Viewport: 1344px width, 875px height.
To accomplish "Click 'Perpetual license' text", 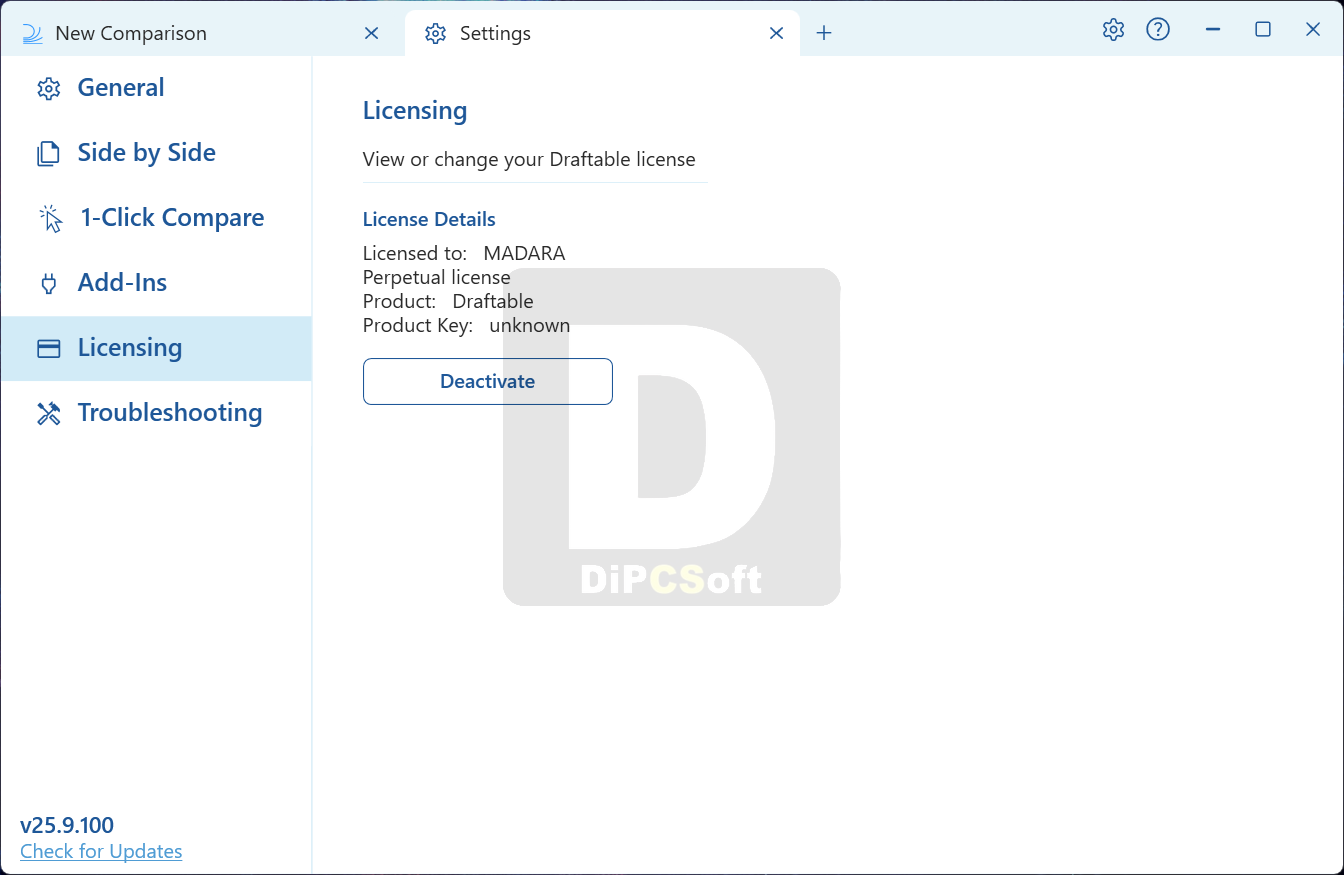I will 436,277.
